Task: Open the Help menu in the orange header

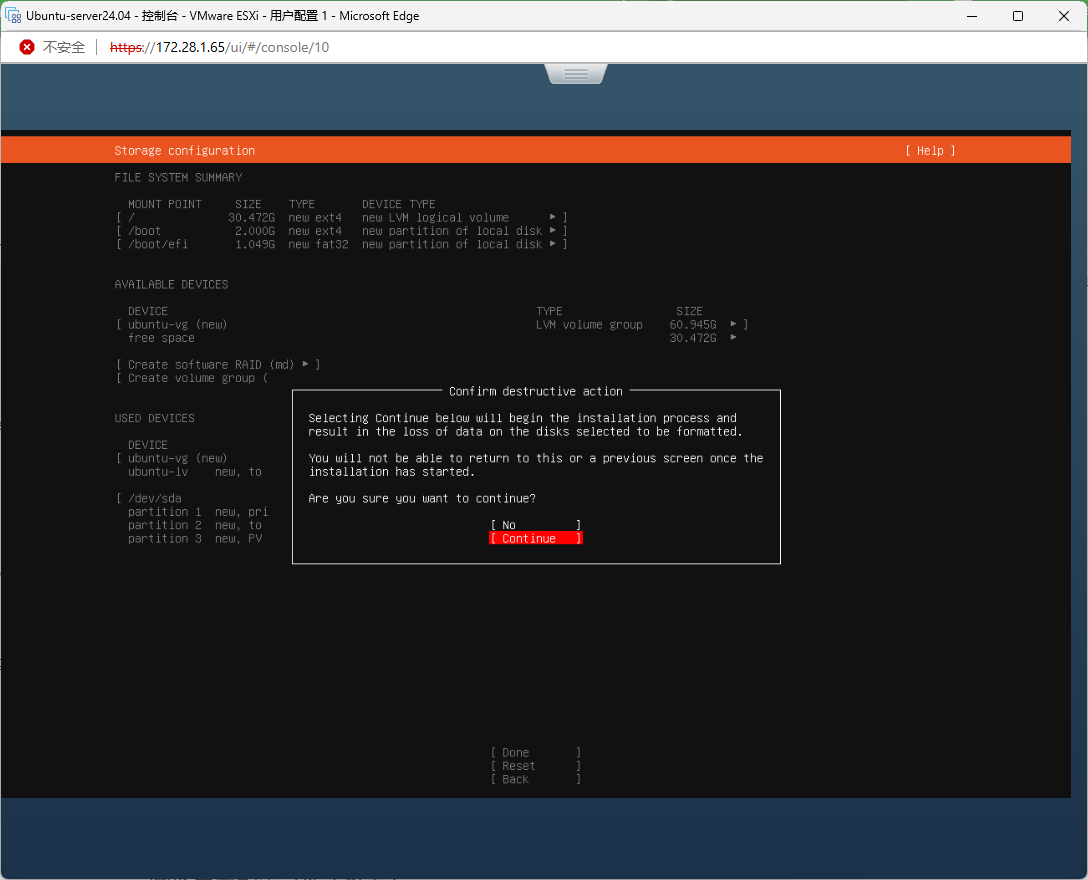Action: click(930, 151)
